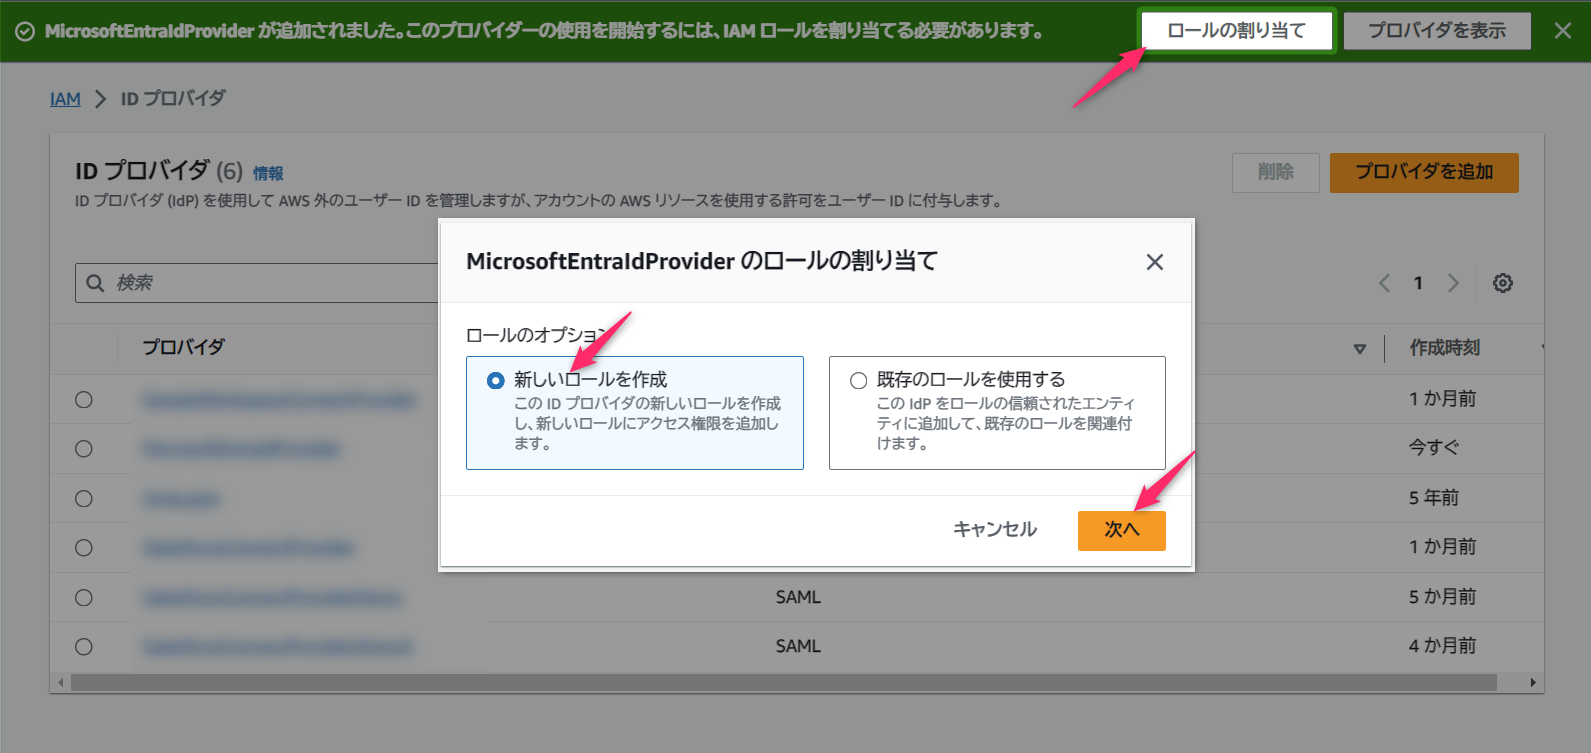Click scrollbar right arrow
Image resolution: width=1591 pixels, height=753 pixels.
1533,683
